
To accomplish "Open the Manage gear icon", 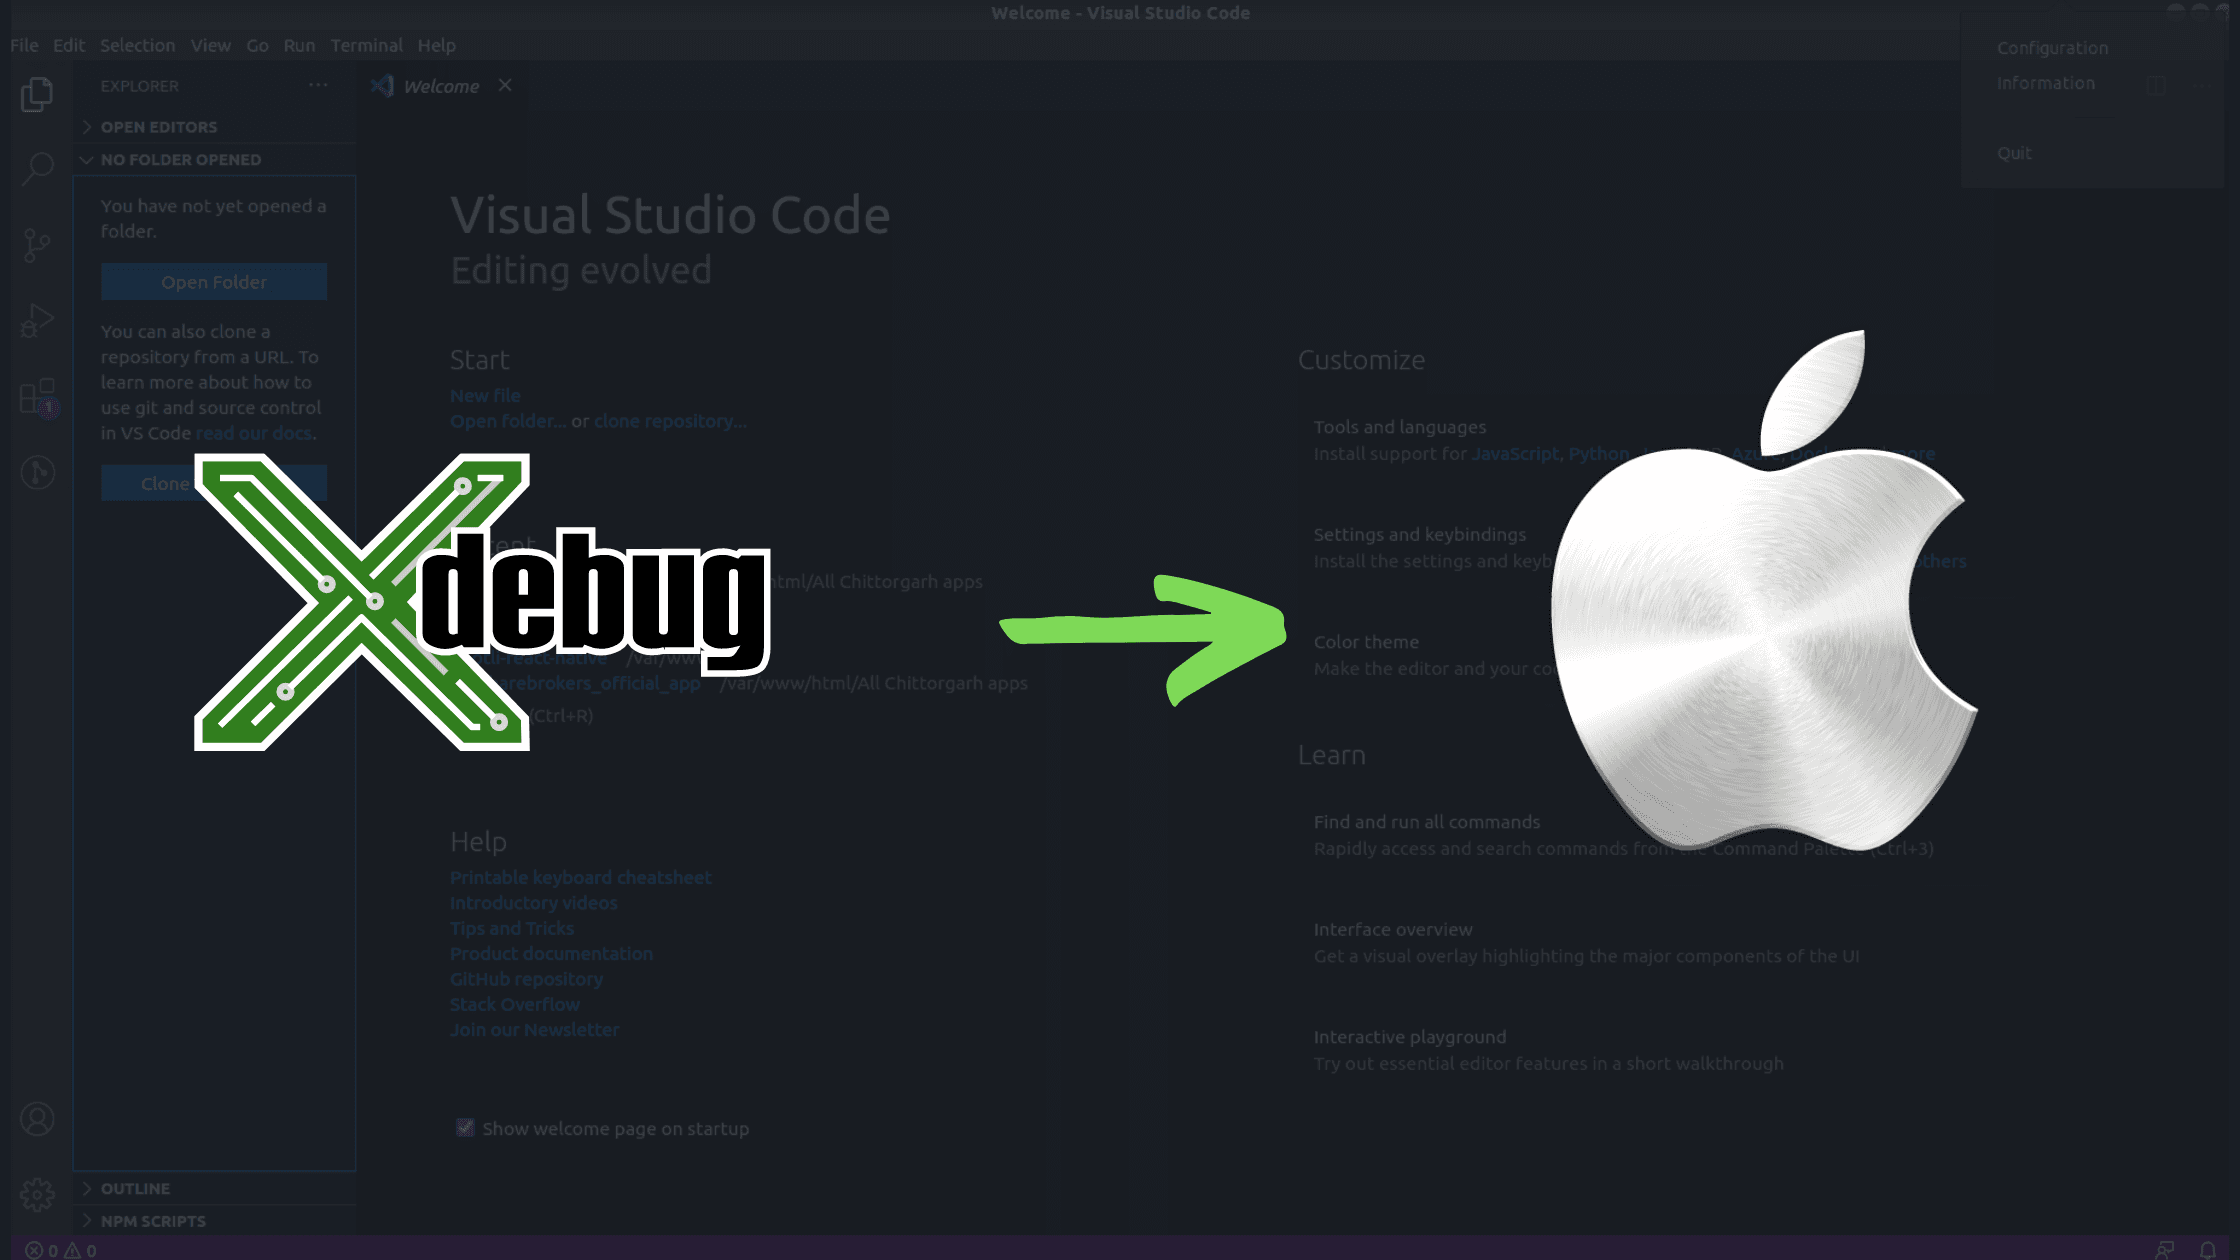I will 37,1194.
